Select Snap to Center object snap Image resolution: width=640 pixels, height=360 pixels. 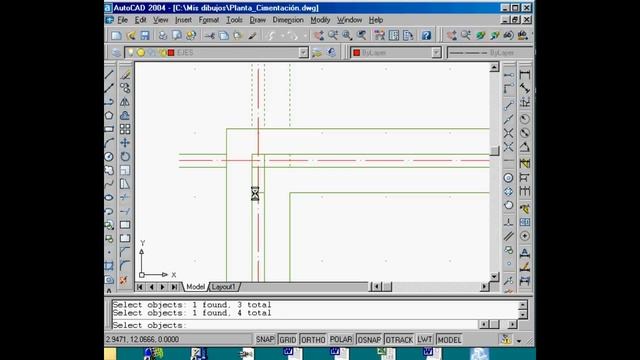[x=508, y=178]
